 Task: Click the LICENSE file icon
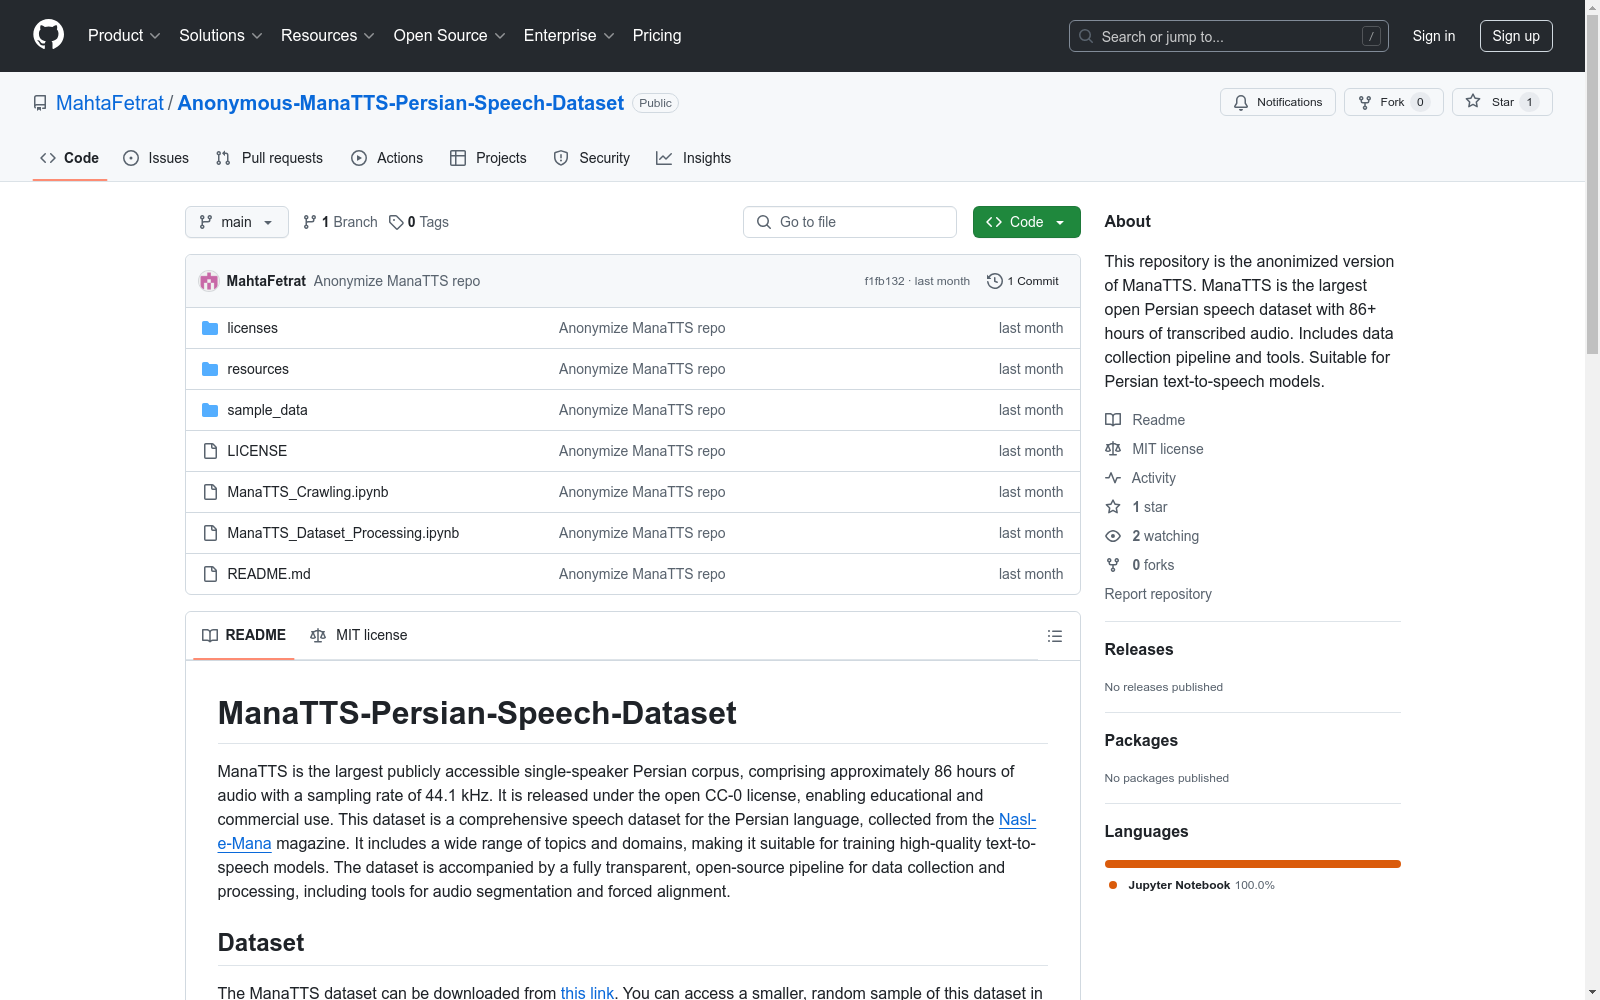point(210,451)
